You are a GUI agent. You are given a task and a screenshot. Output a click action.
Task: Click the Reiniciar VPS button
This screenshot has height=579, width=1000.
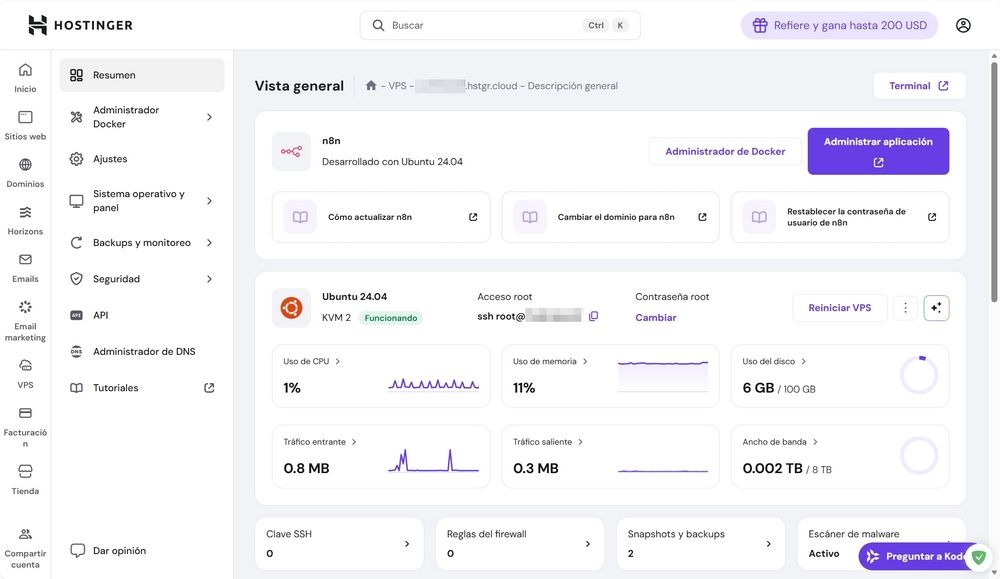point(839,308)
